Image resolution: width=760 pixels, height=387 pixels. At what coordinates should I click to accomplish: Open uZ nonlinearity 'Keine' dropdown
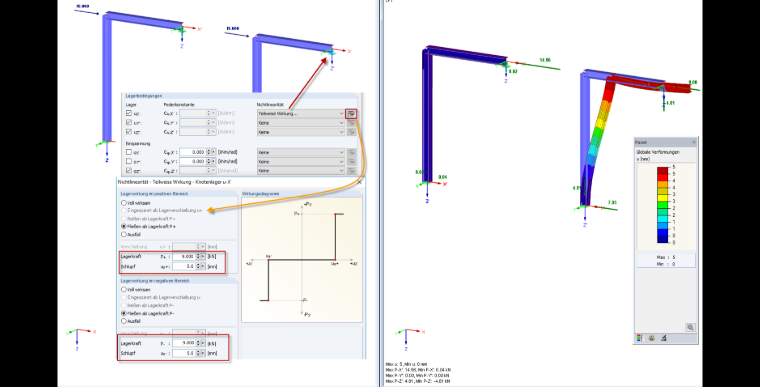(x=301, y=132)
